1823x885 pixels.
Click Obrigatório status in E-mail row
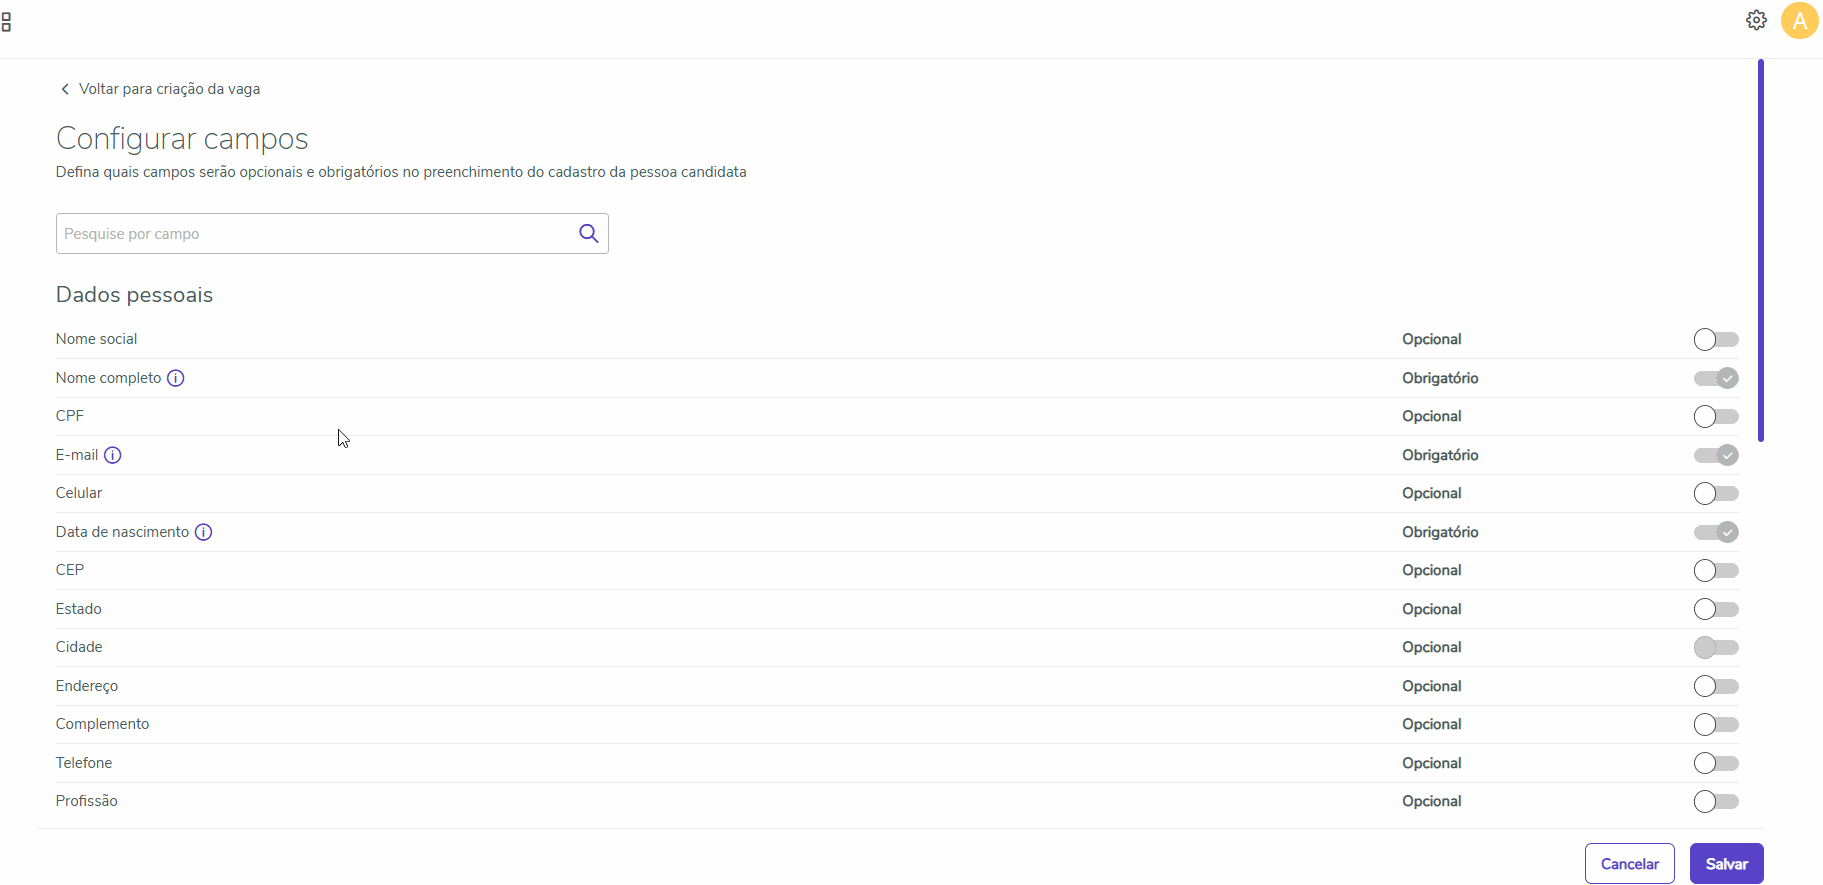point(1440,455)
